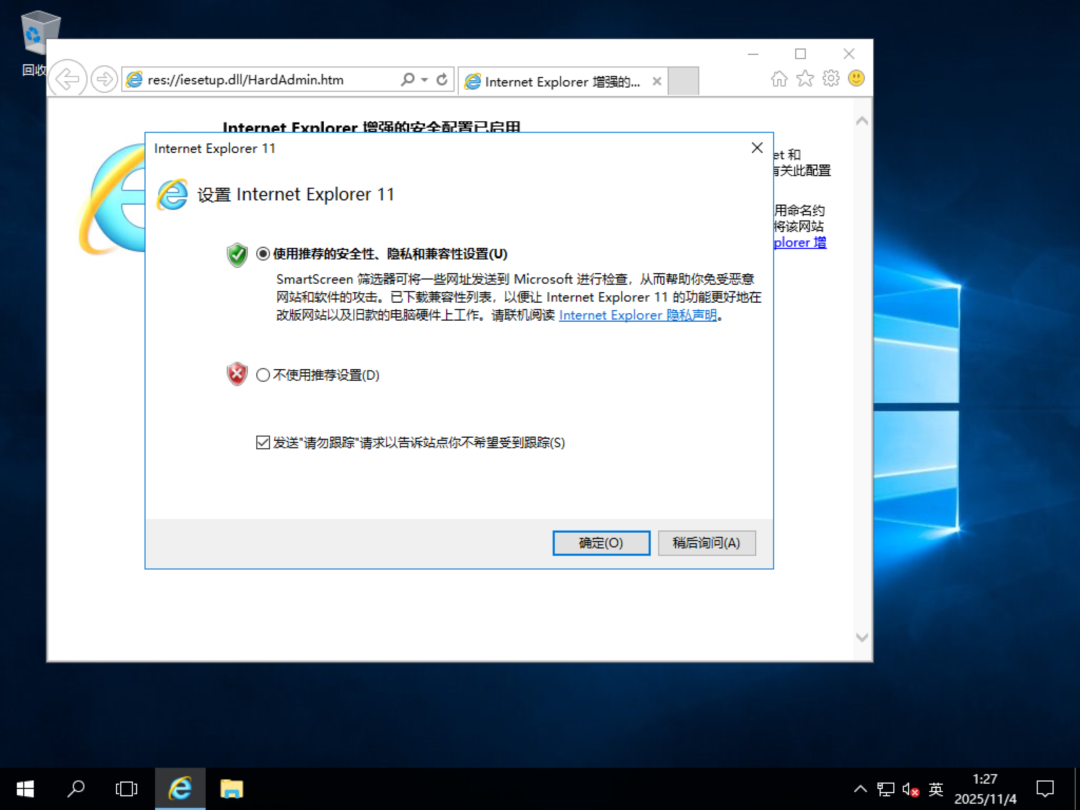
Task: Click the smiley feedback icon
Action: 856,79
